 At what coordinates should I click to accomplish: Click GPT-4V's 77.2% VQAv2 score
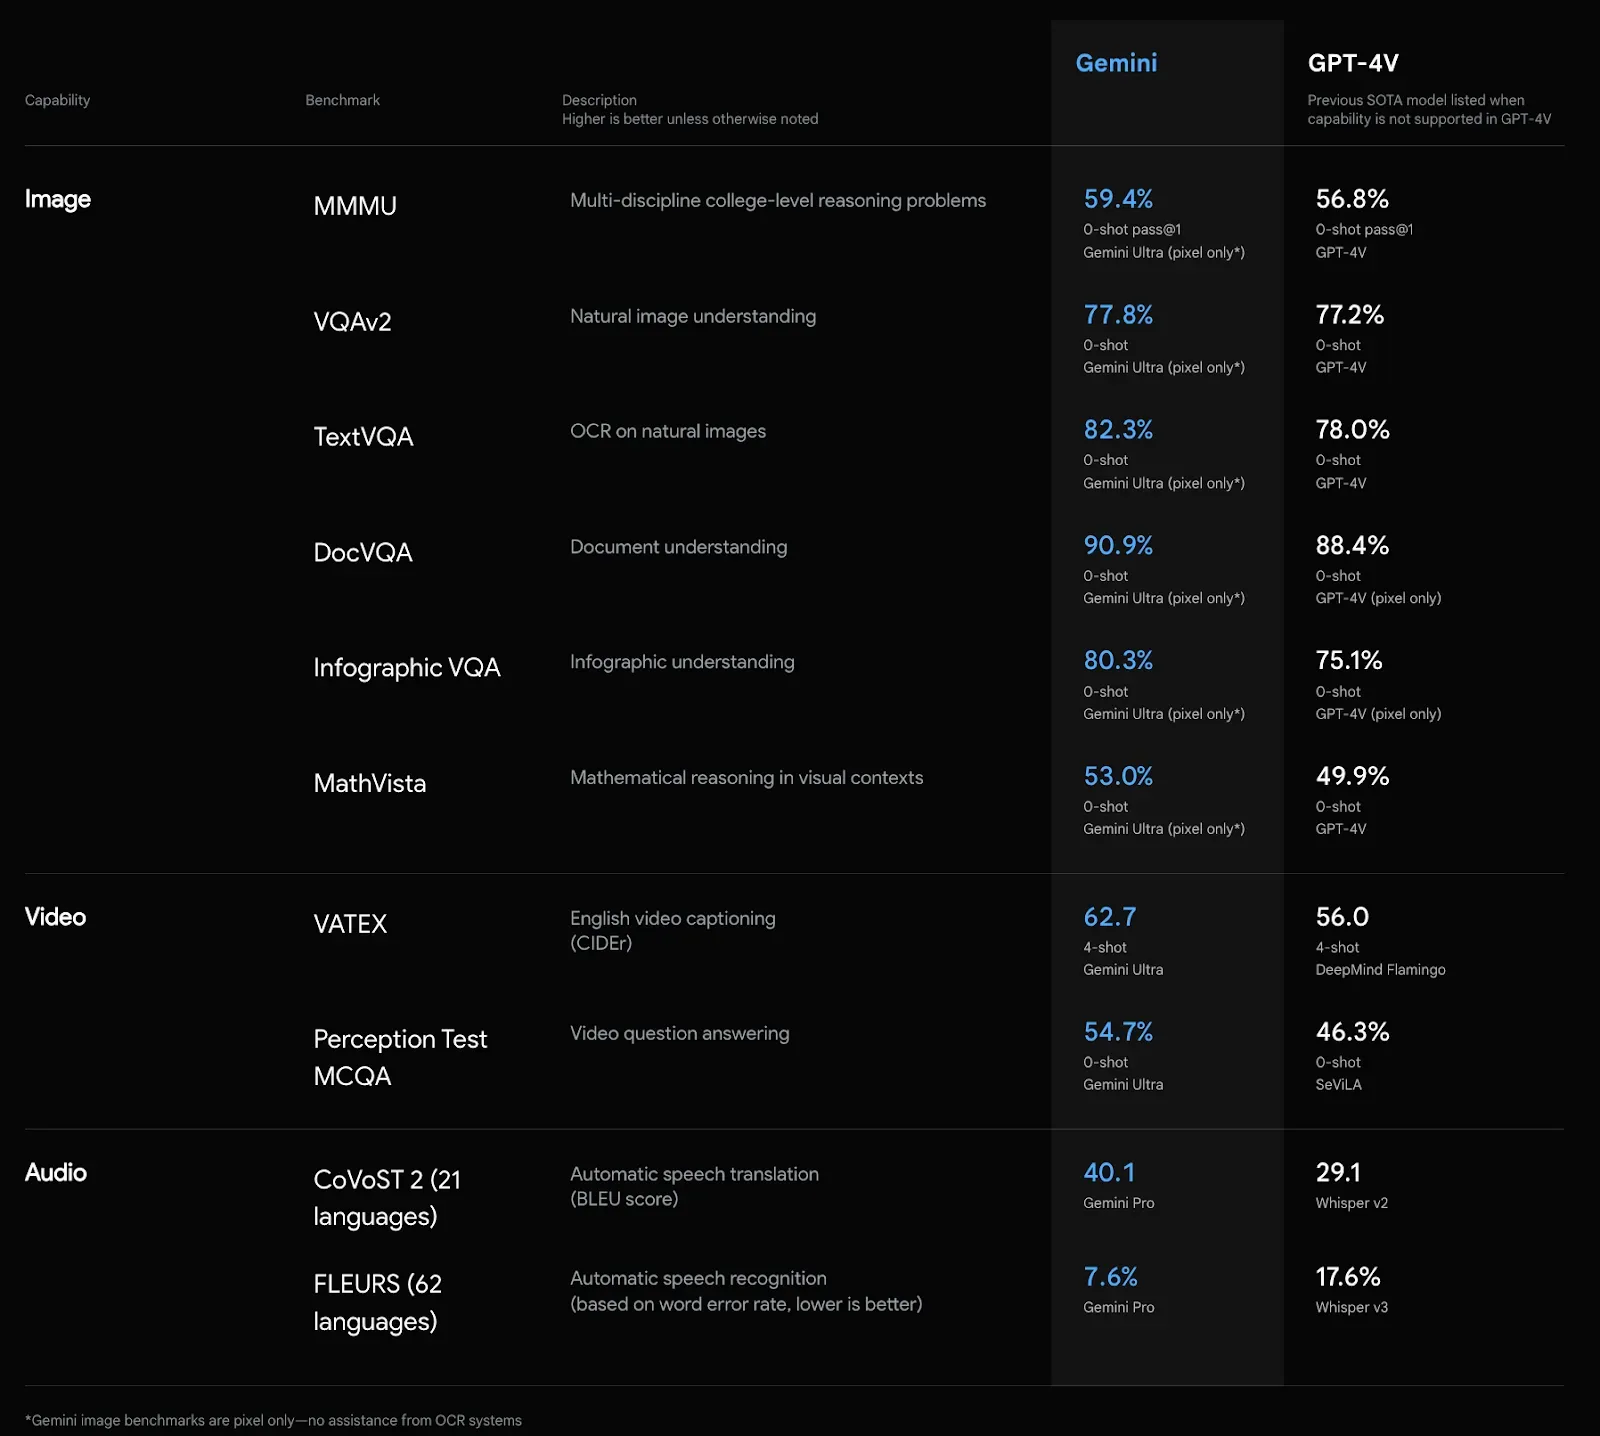tap(1350, 315)
